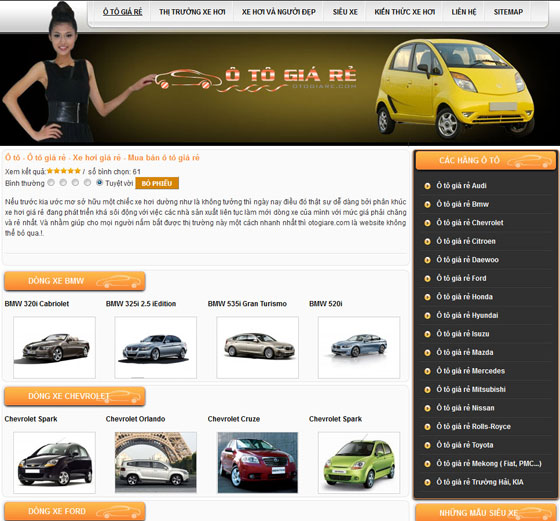This screenshot has width=560, height=521.
Task: Open BMW 325i 2.5 iEdition title link
Action: pos(141,304)
